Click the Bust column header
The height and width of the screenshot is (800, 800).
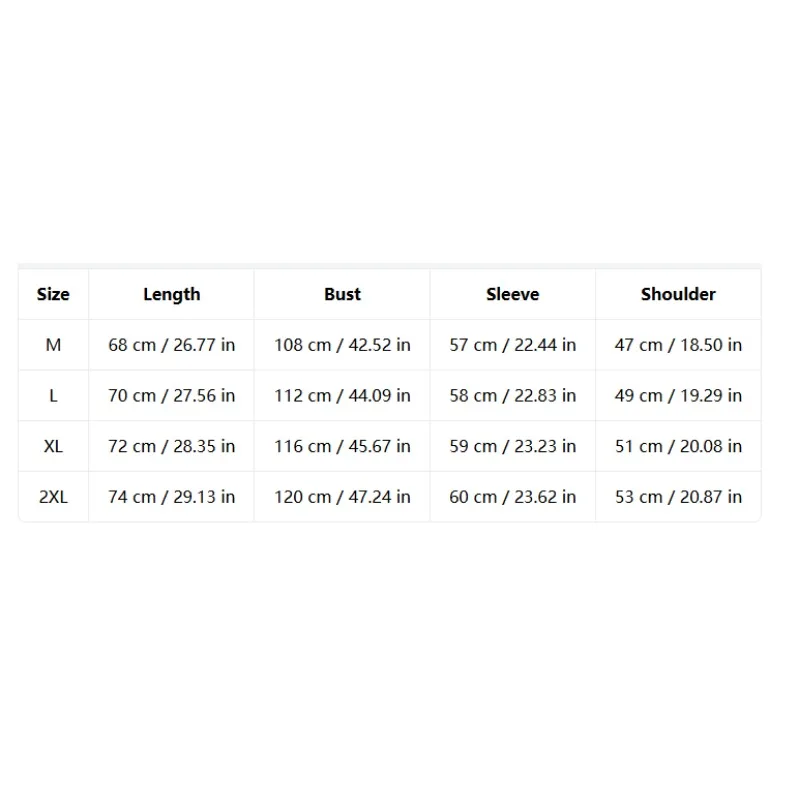342,294
